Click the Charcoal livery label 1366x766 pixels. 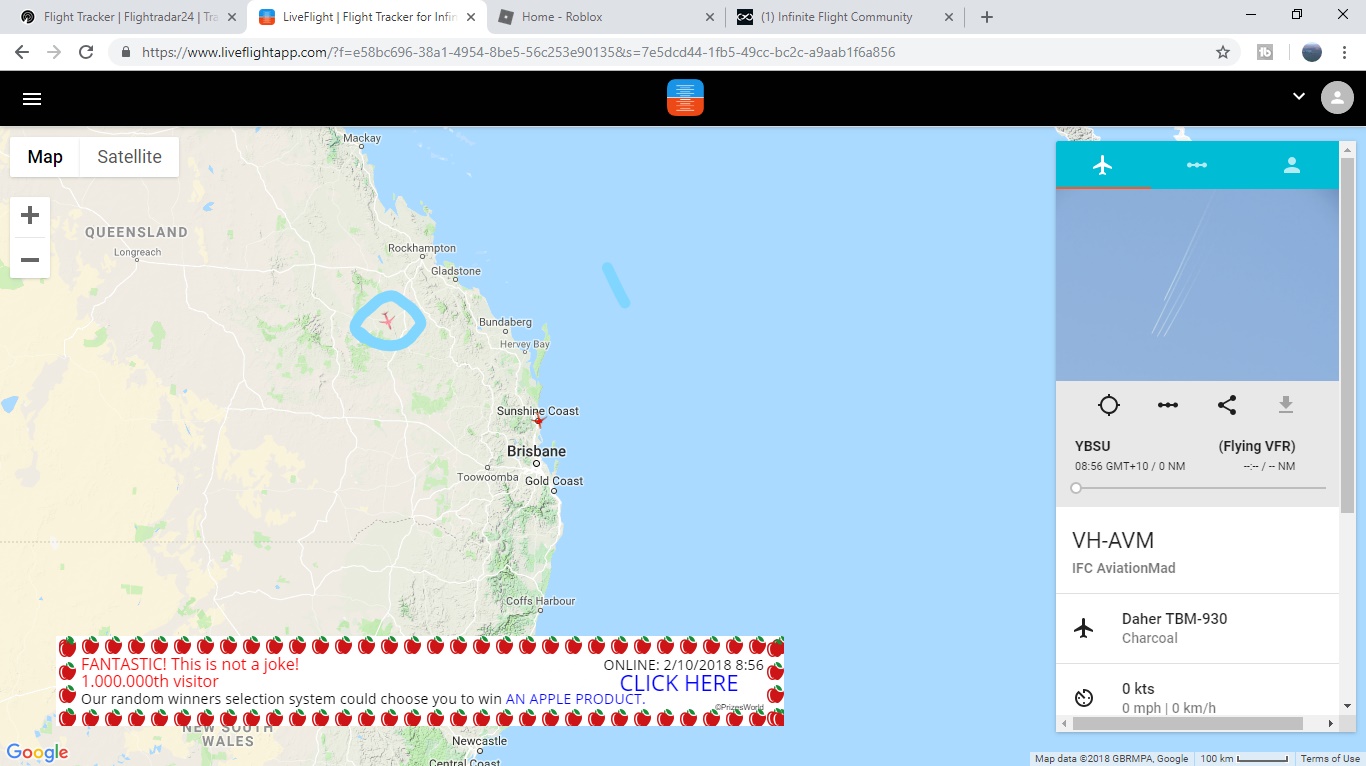tap(1150, 638)
